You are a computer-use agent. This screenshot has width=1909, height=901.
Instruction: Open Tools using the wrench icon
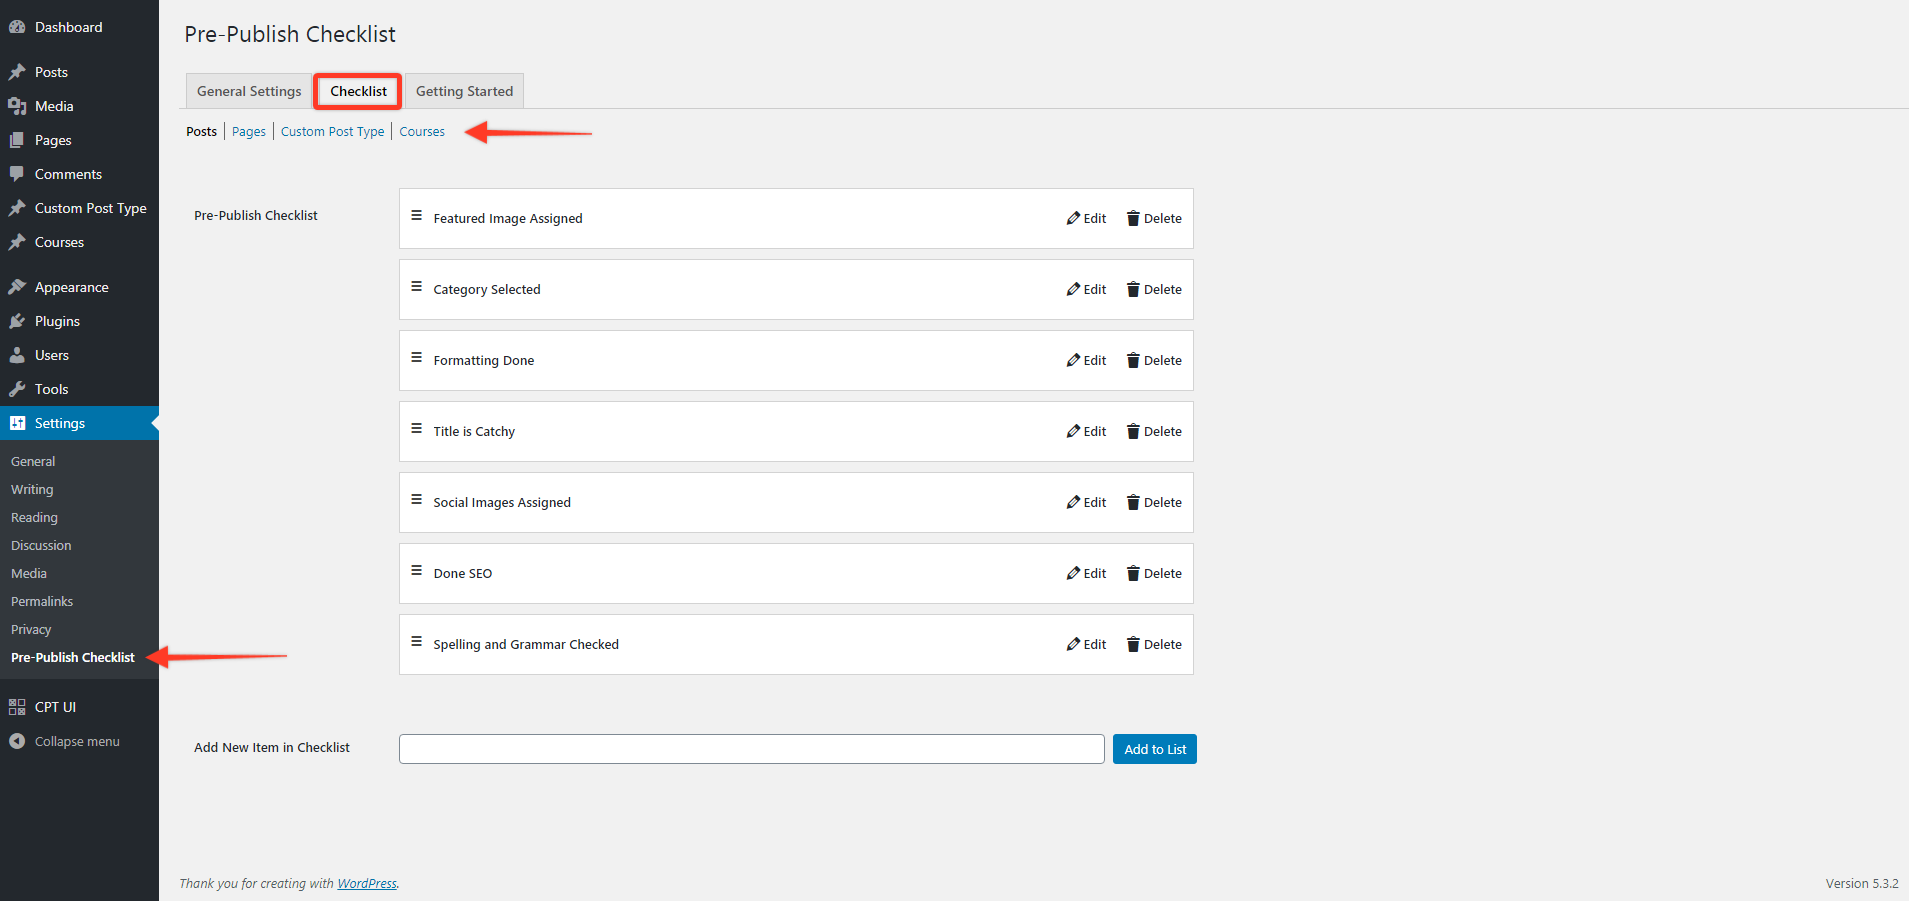pyautogui.click(x=17, y=388)
